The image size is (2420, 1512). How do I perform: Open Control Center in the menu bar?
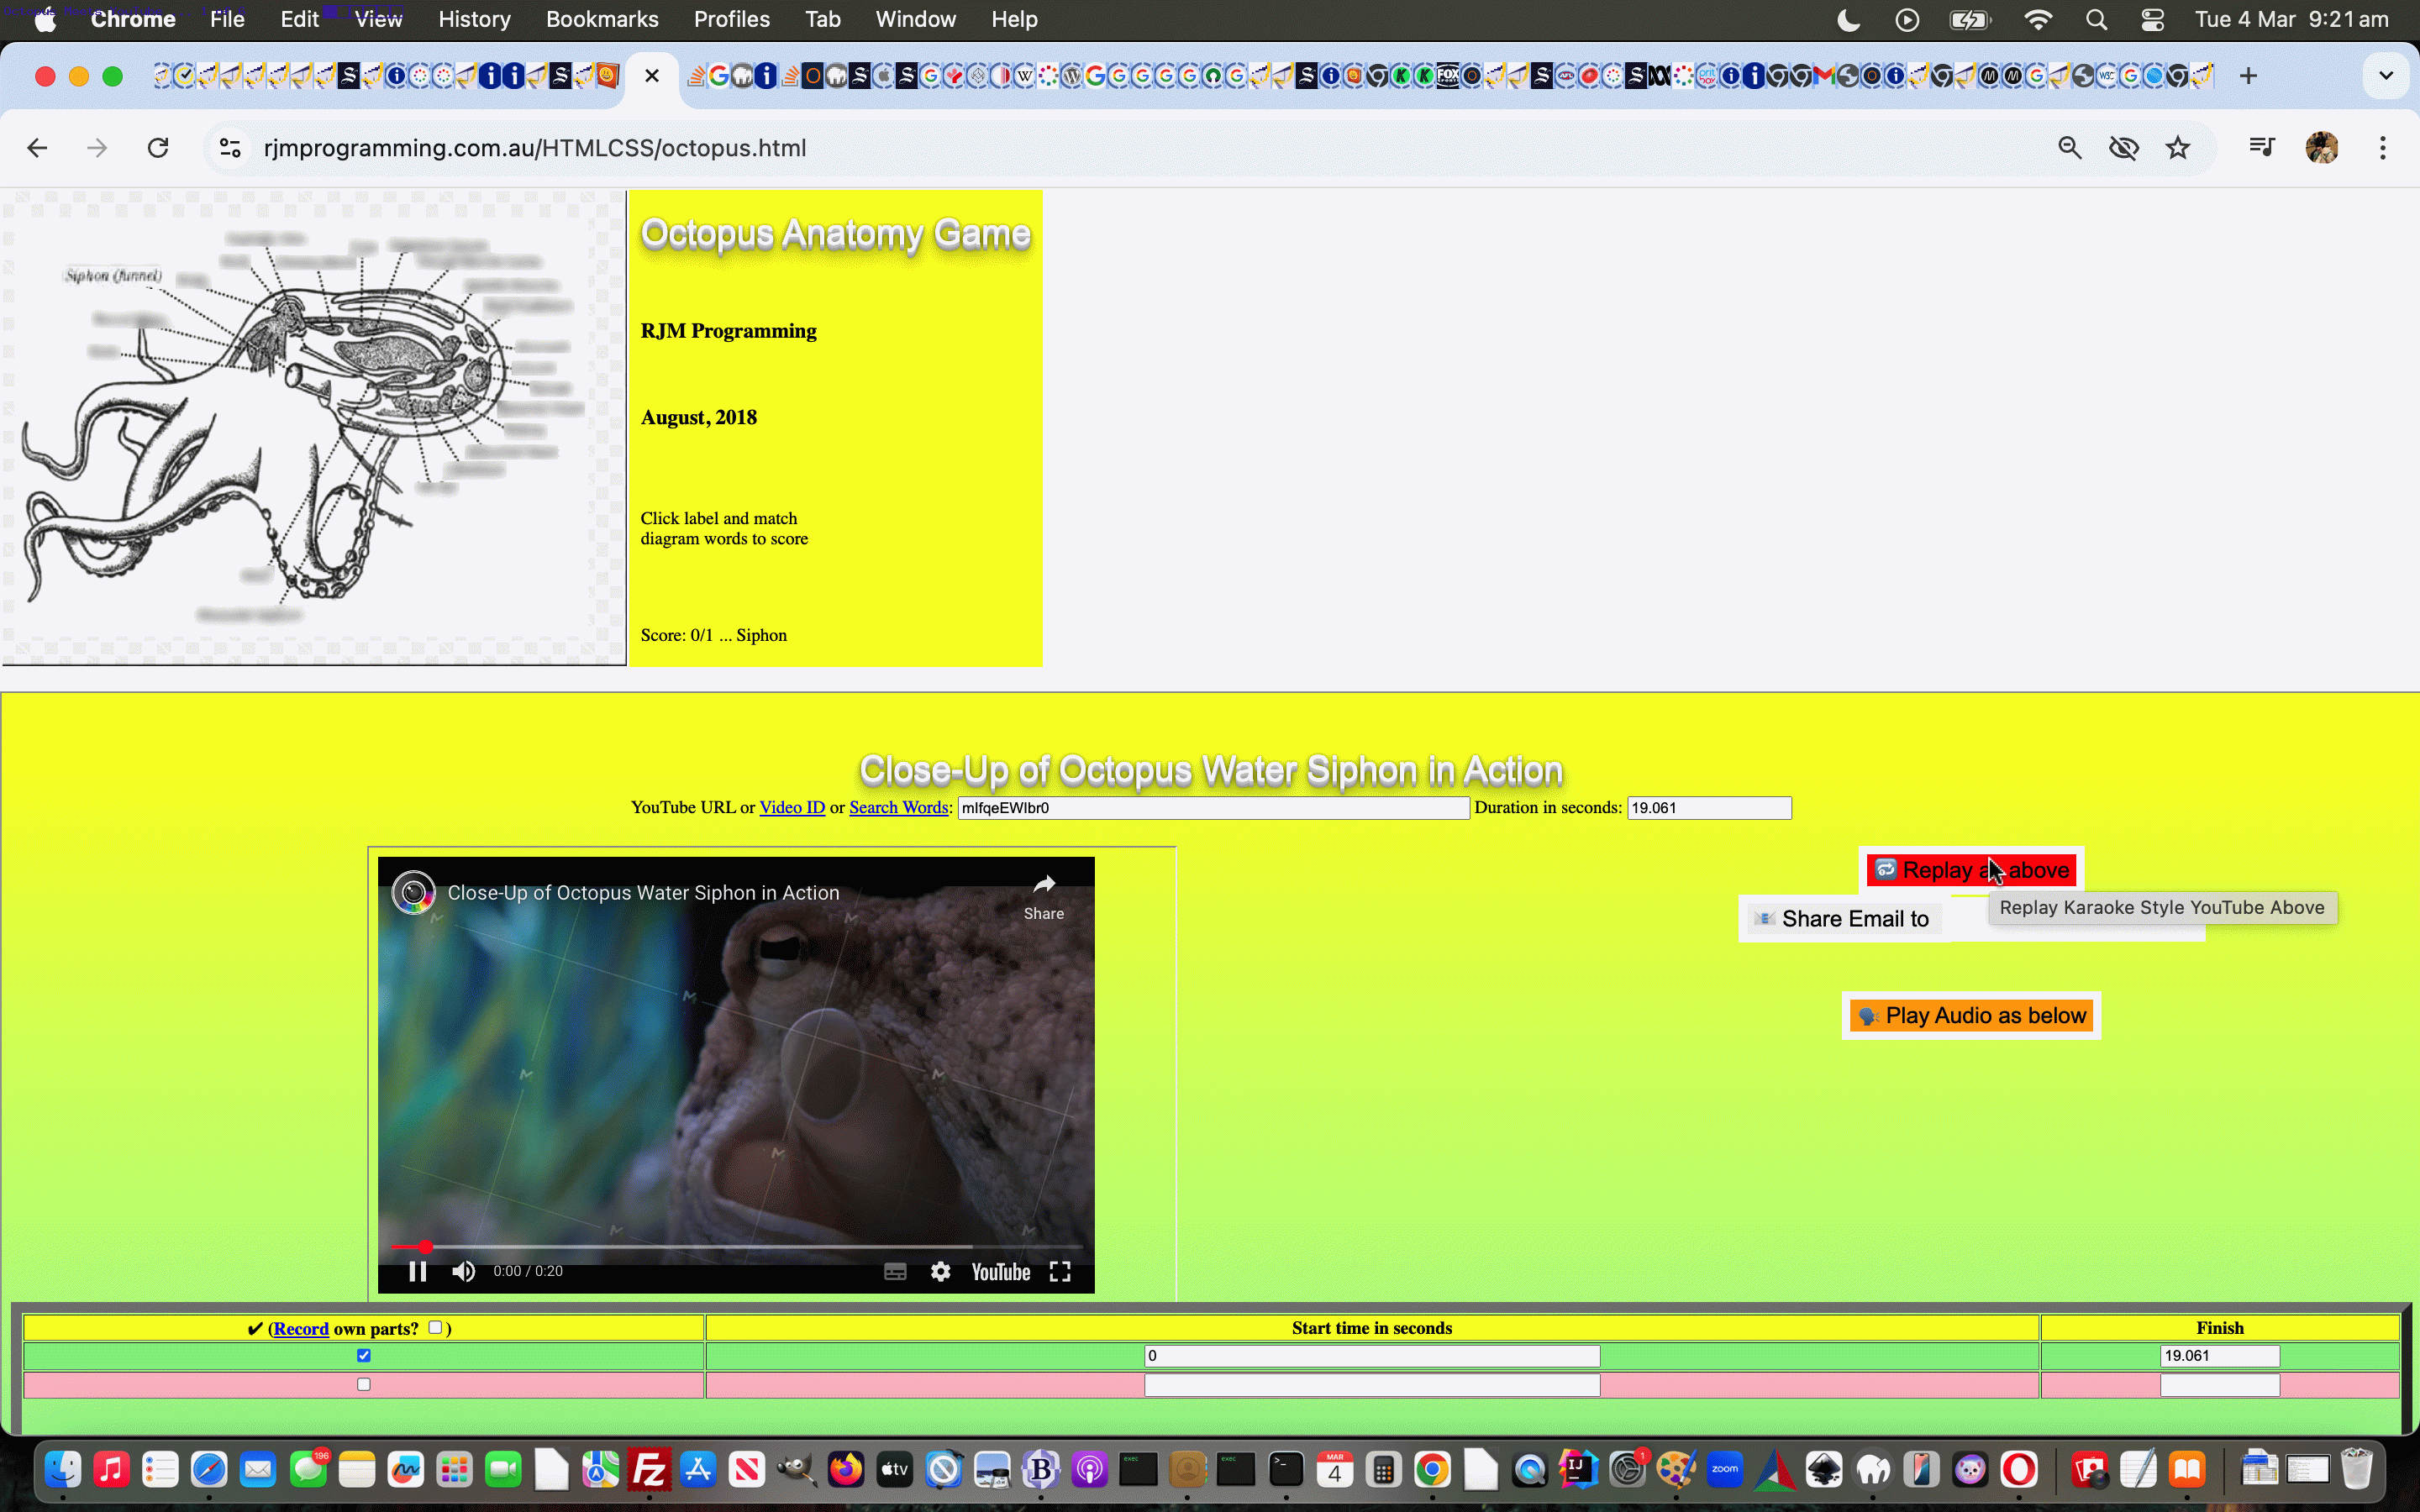pos(2152,19)
